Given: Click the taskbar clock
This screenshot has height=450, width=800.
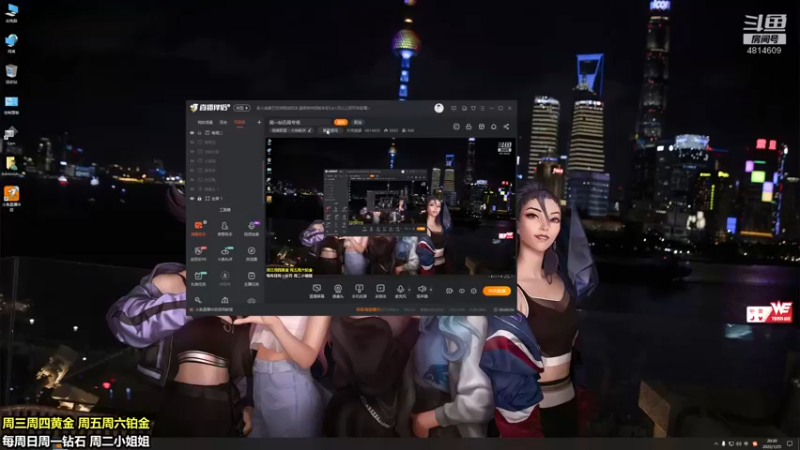Looking at the screenshot, I should (x=772, y=443).
